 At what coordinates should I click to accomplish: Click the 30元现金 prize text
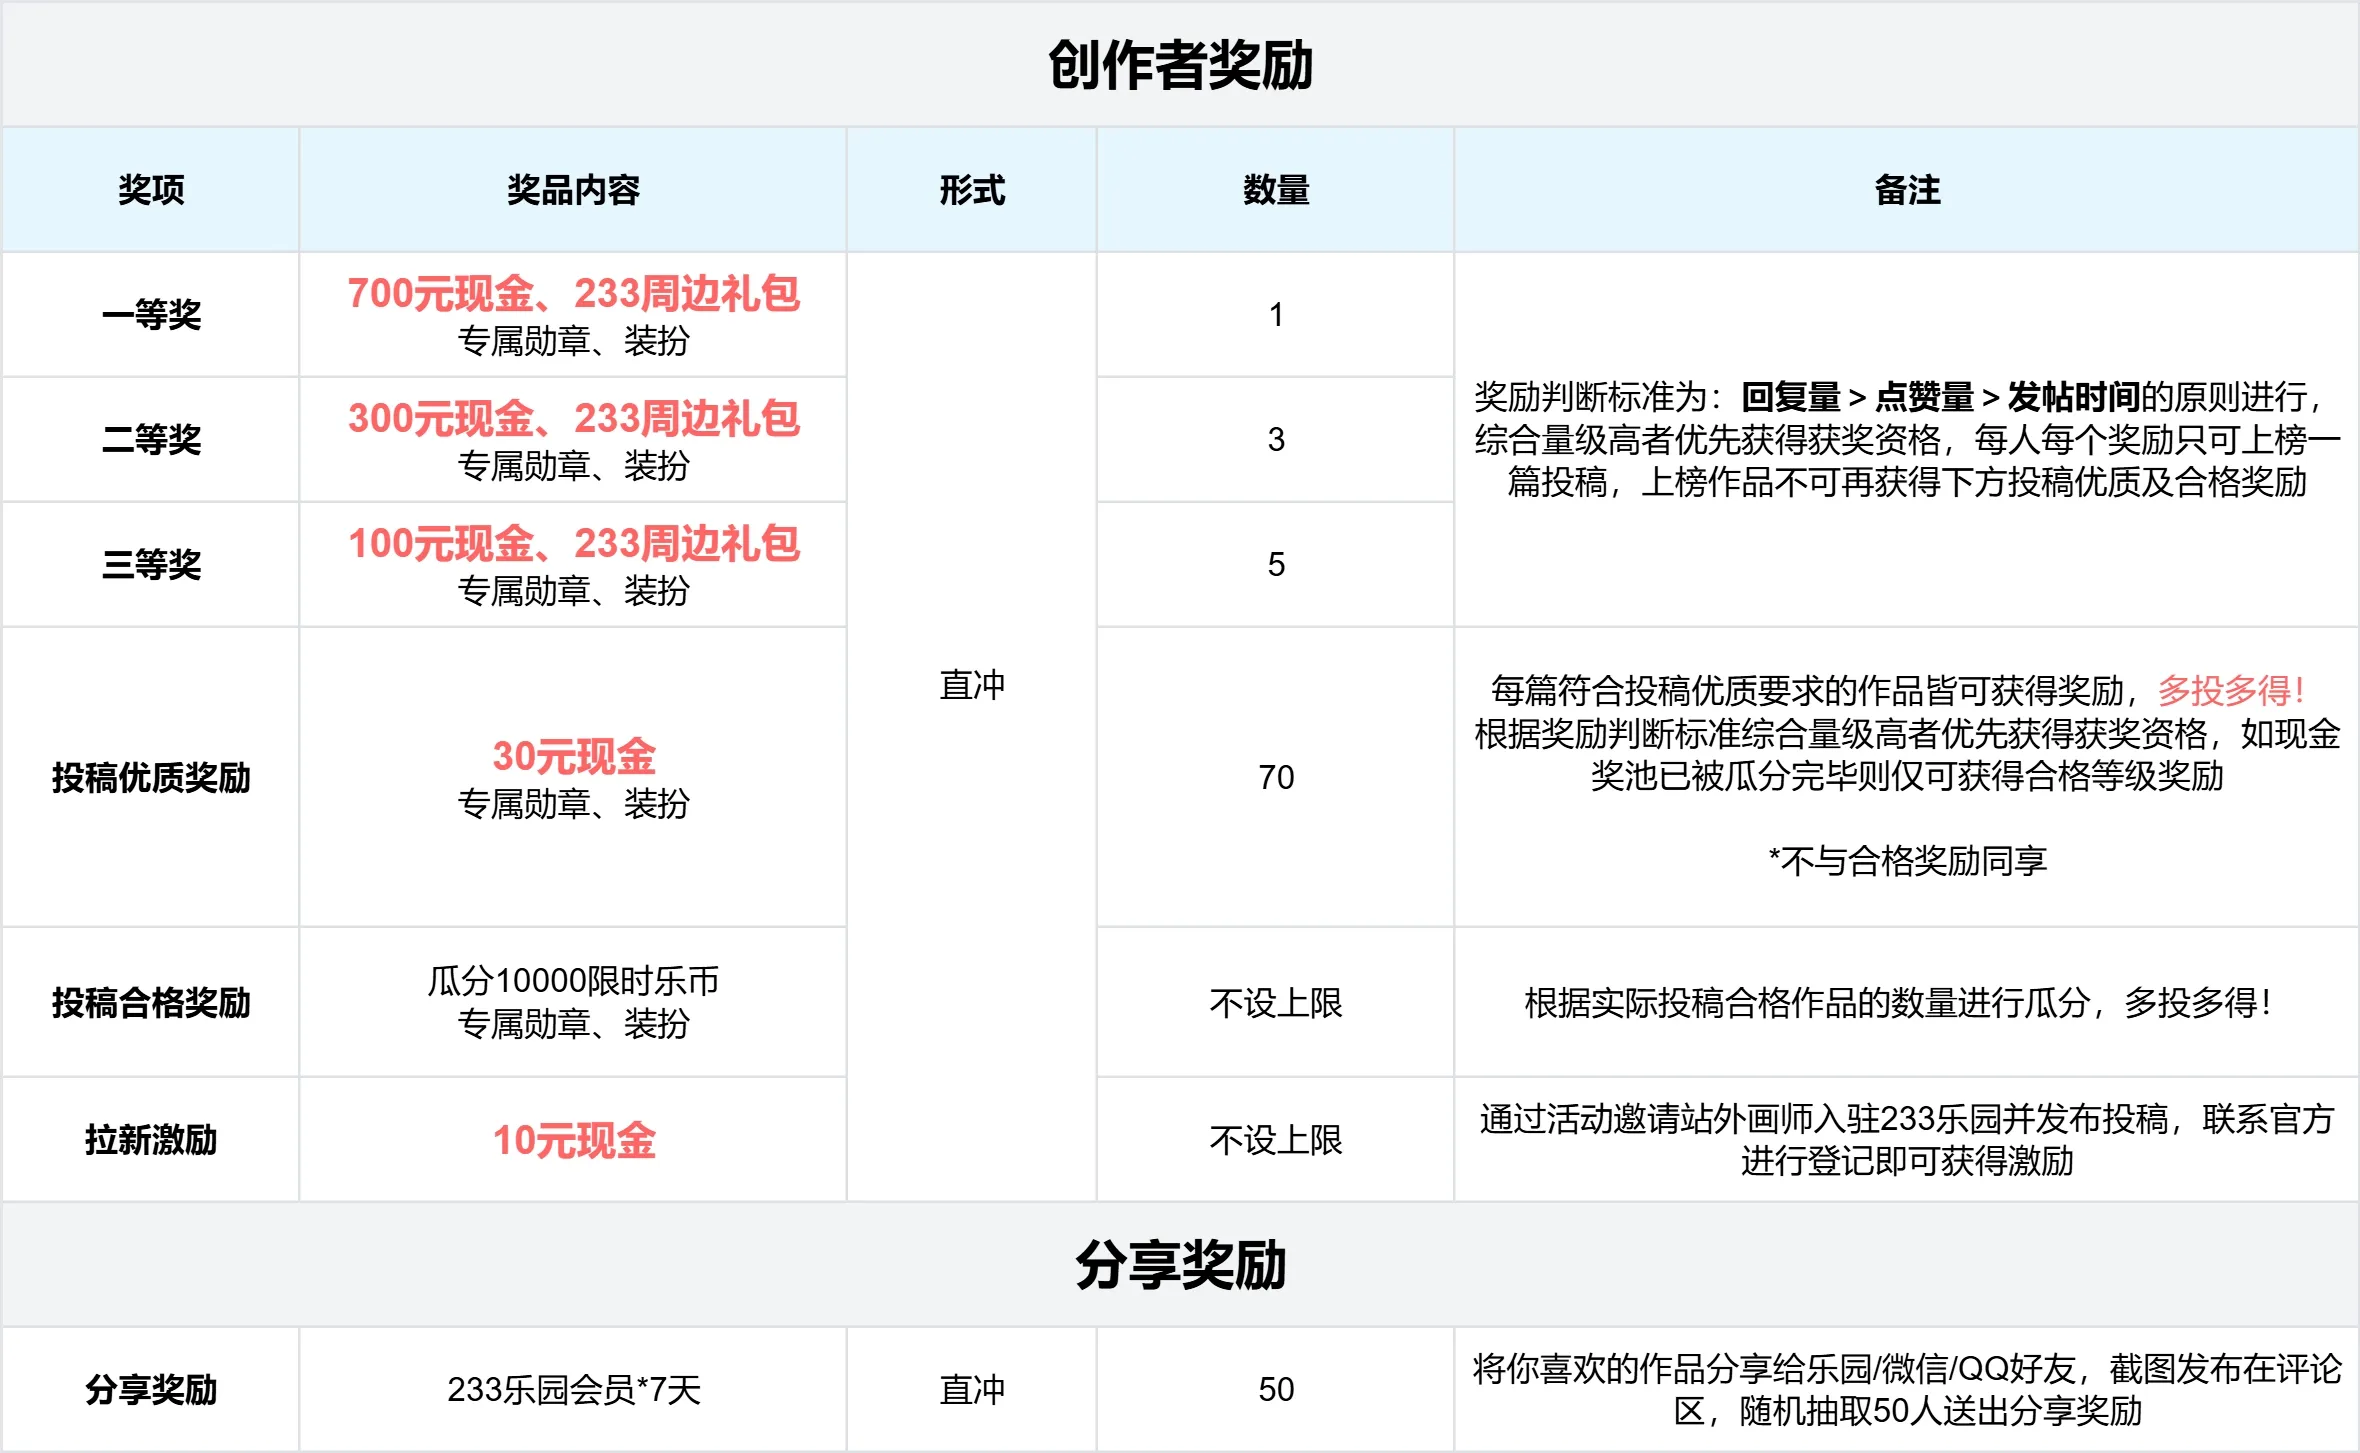573,757
